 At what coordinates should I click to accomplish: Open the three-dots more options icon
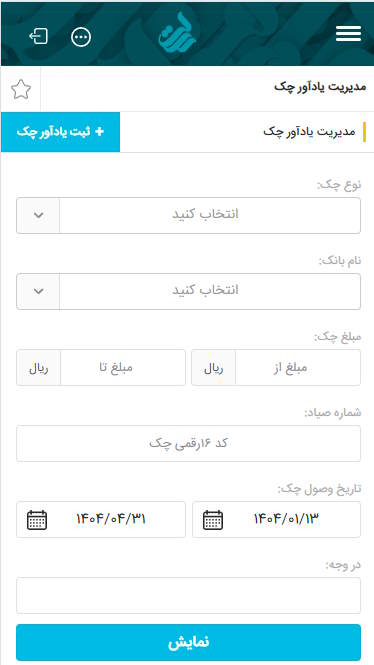[81, 37]
